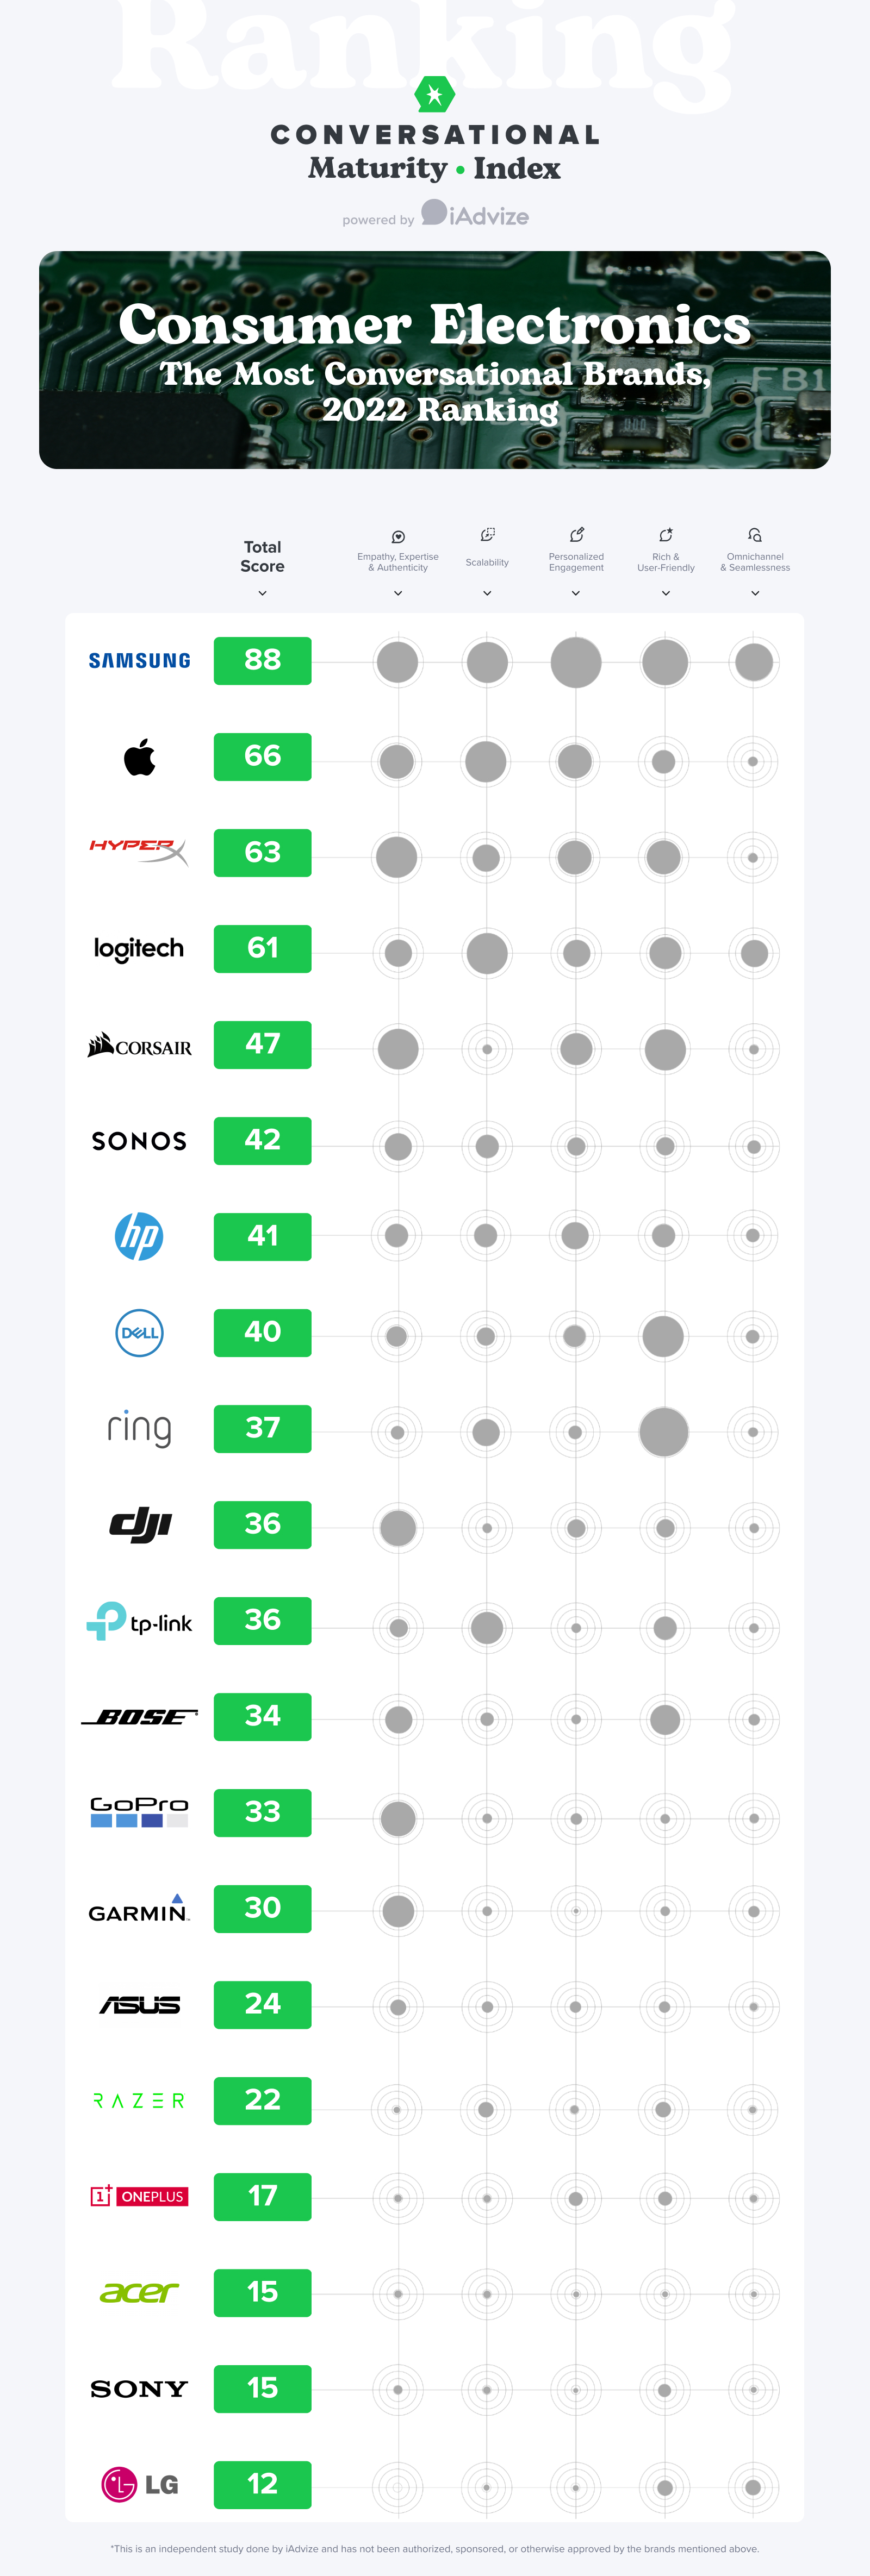Expand the chevron under Scalability
Screen dimensions: 870x2576
487,593
